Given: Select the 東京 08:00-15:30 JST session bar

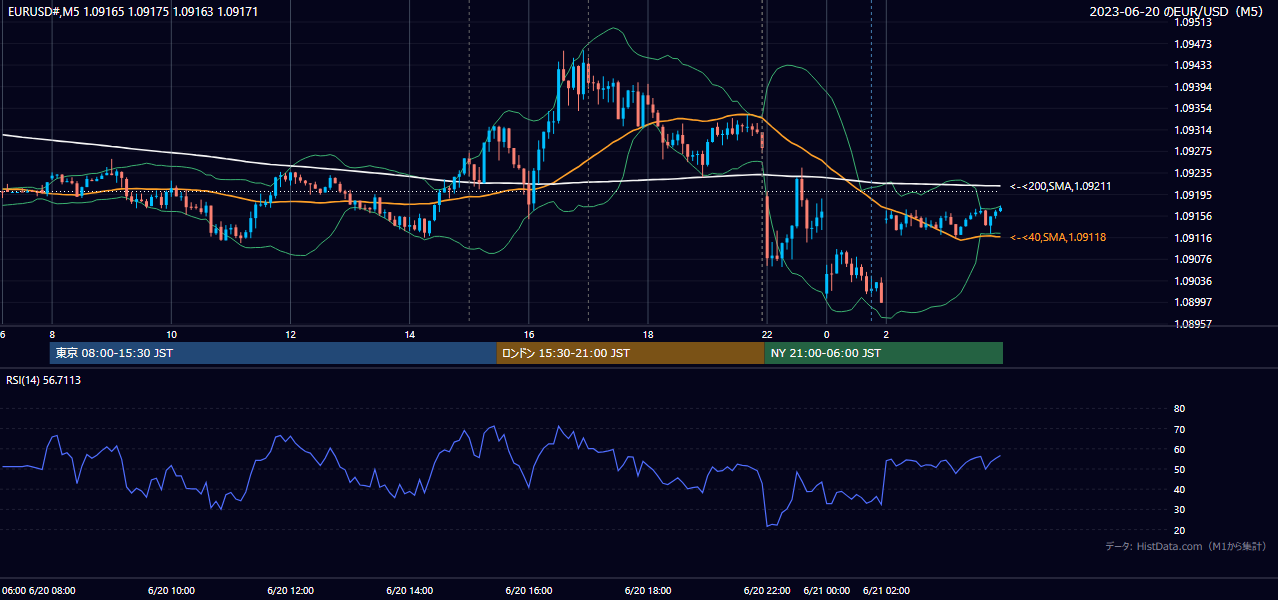Looking at the screenshot, I should [273, 353].
